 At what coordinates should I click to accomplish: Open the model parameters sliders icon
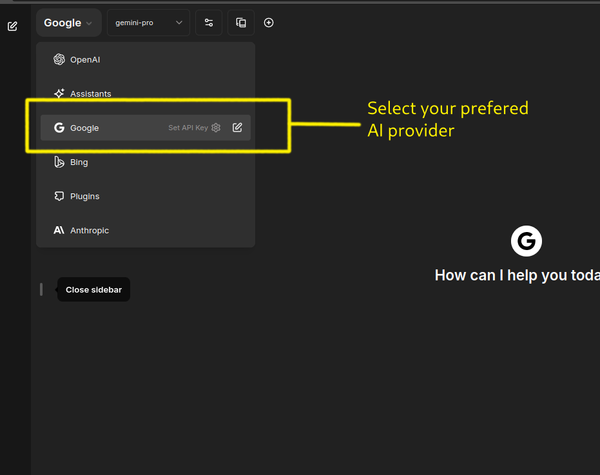click(208, 22)
